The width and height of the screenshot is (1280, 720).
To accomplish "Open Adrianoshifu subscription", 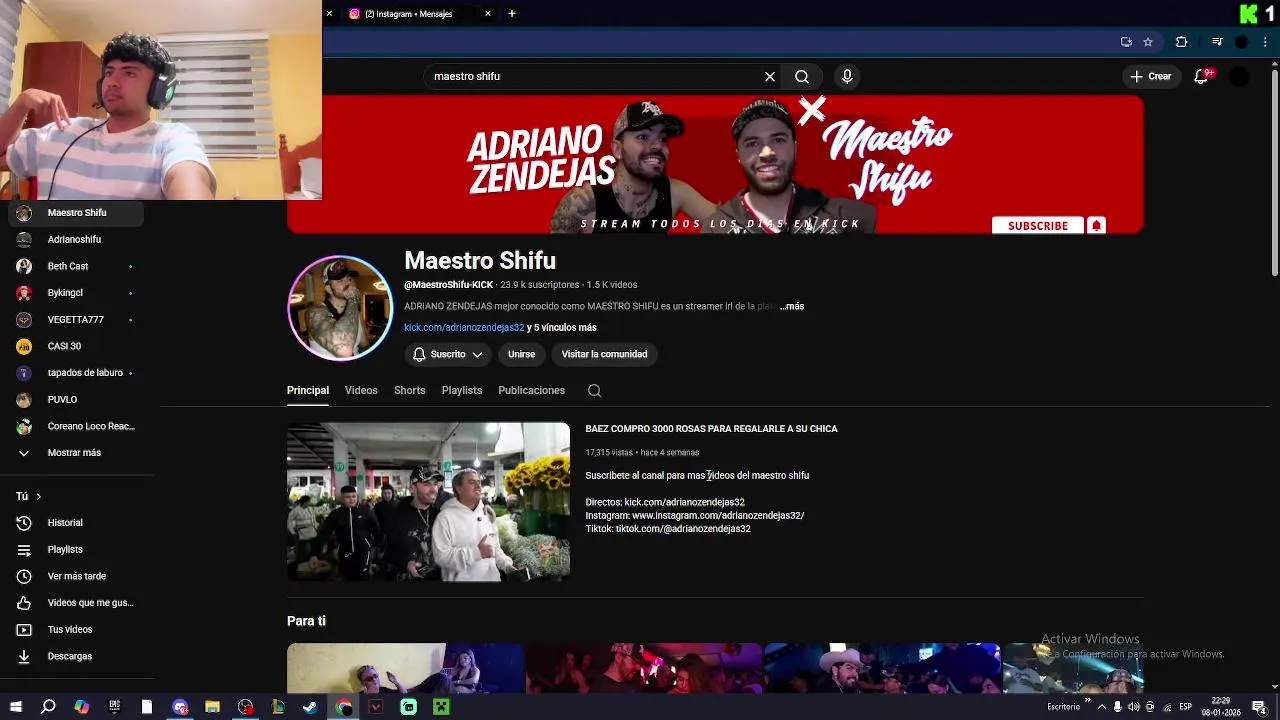I will click(x=72, y=240).
